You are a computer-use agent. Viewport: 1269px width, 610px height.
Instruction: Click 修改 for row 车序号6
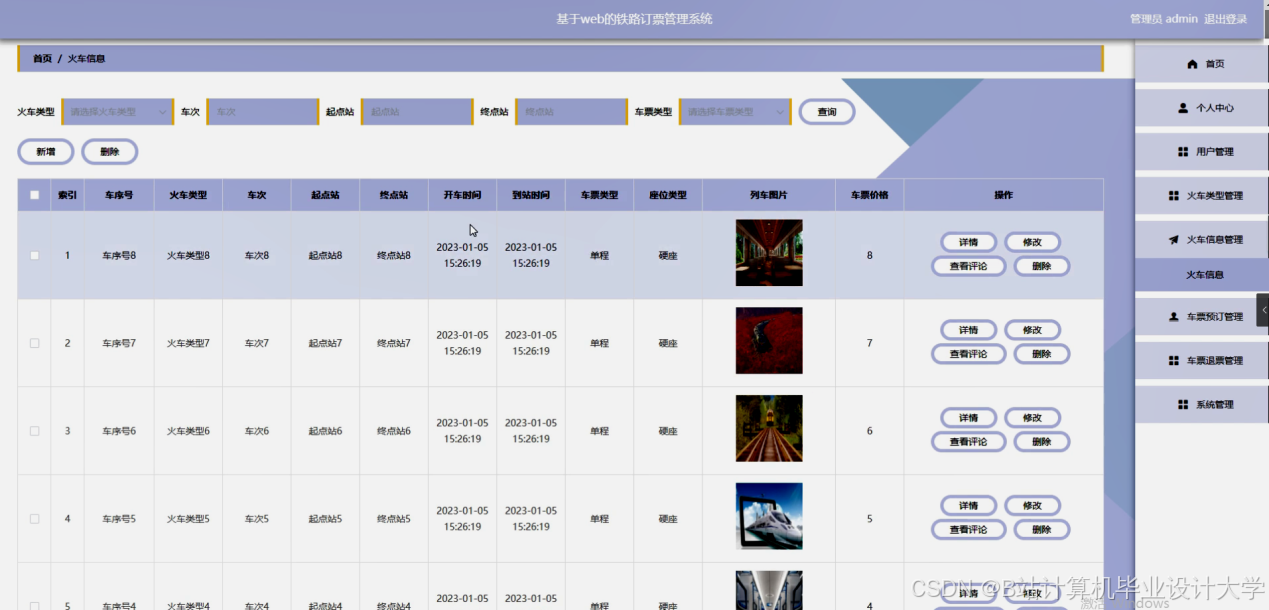coord(1032,418)
